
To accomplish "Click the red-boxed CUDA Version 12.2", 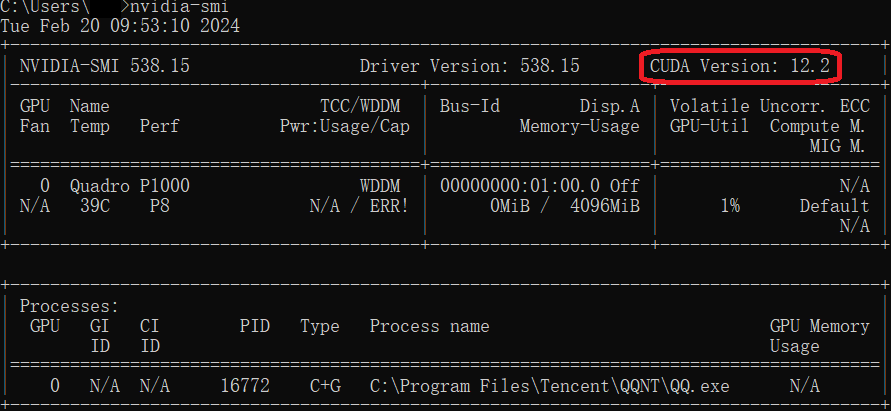I will (x=741, y=66).
